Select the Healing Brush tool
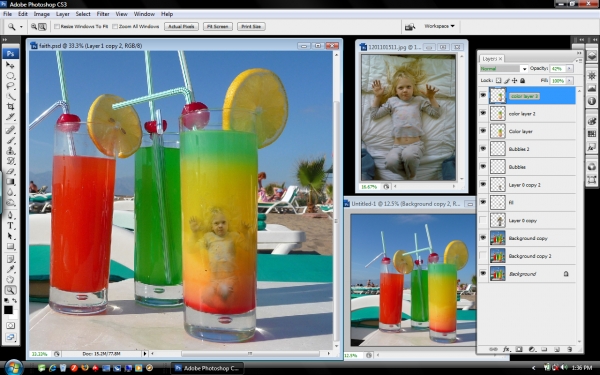The height and width of the screenshot is (375, 600). coord(10,130)
